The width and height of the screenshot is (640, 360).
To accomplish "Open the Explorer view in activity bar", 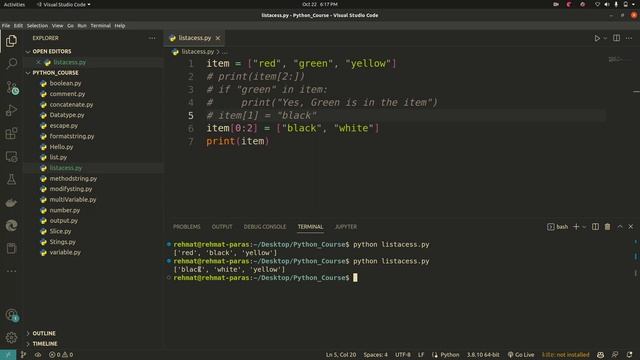I will coord(11,41).
